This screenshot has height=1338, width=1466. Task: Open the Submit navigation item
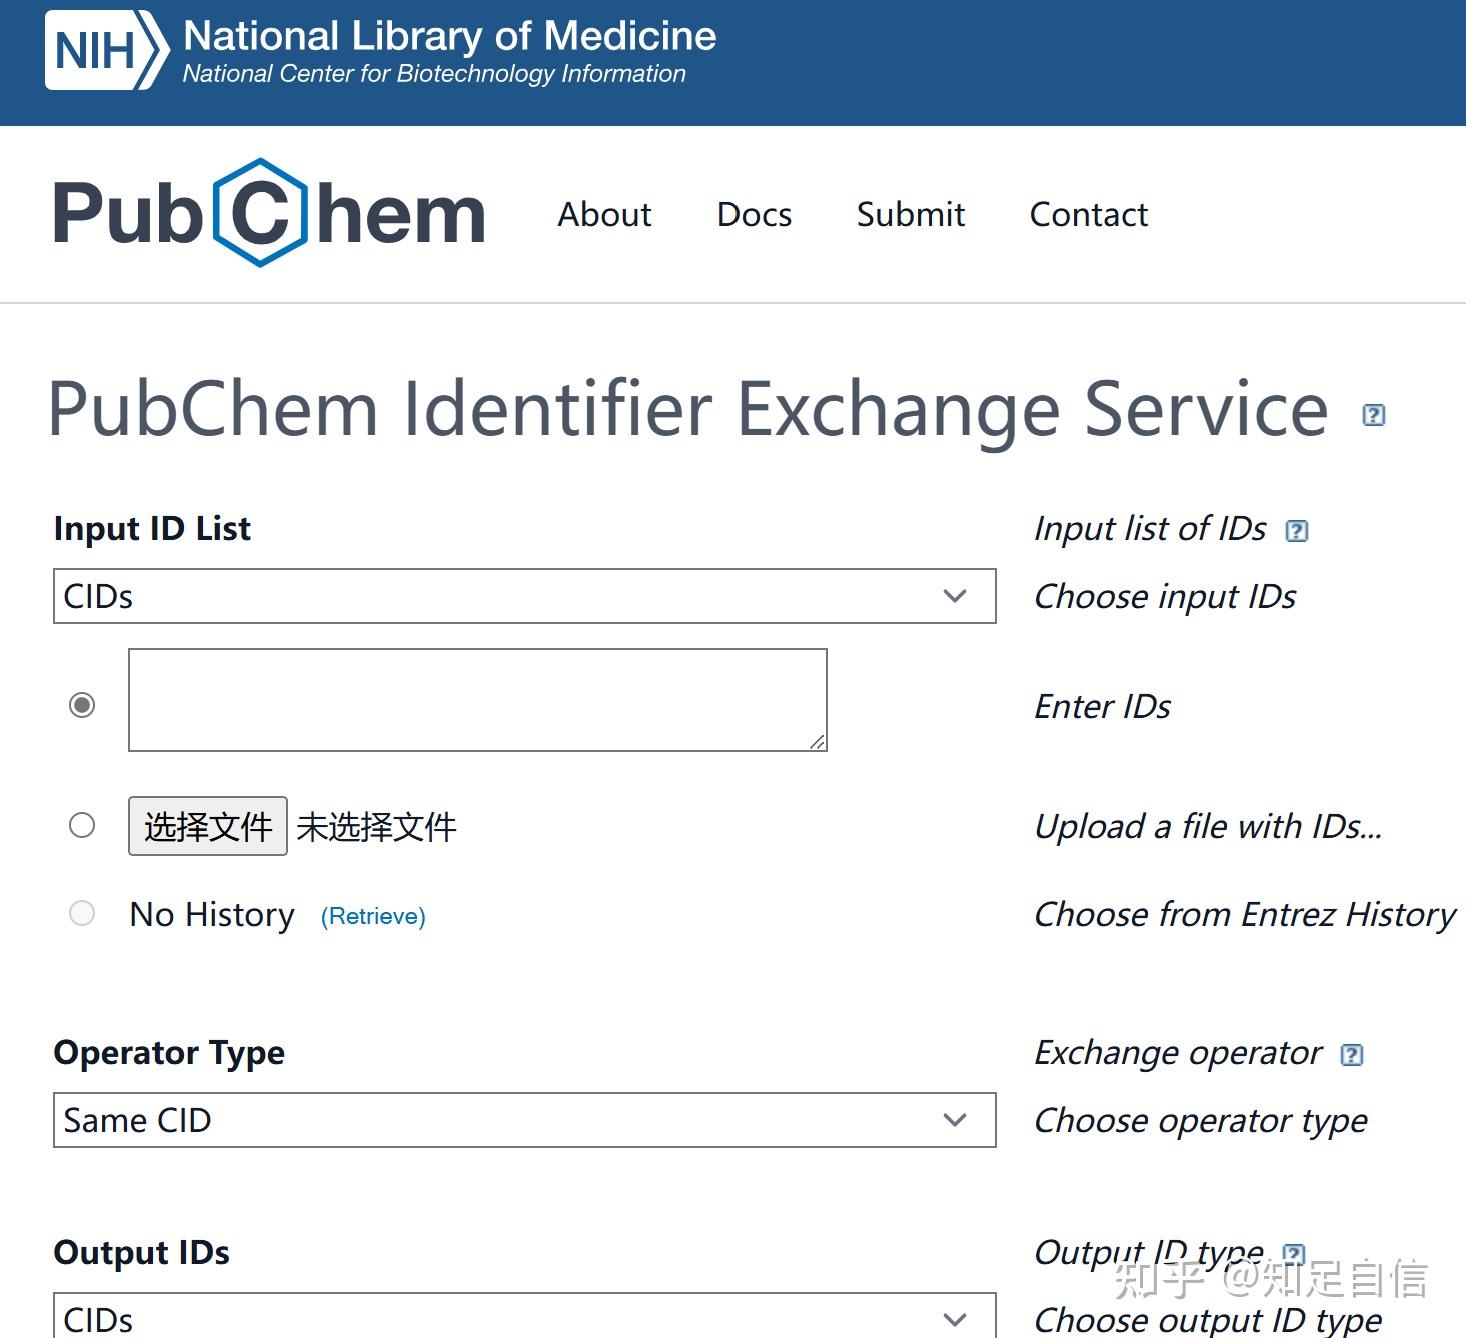coord(910,214)
